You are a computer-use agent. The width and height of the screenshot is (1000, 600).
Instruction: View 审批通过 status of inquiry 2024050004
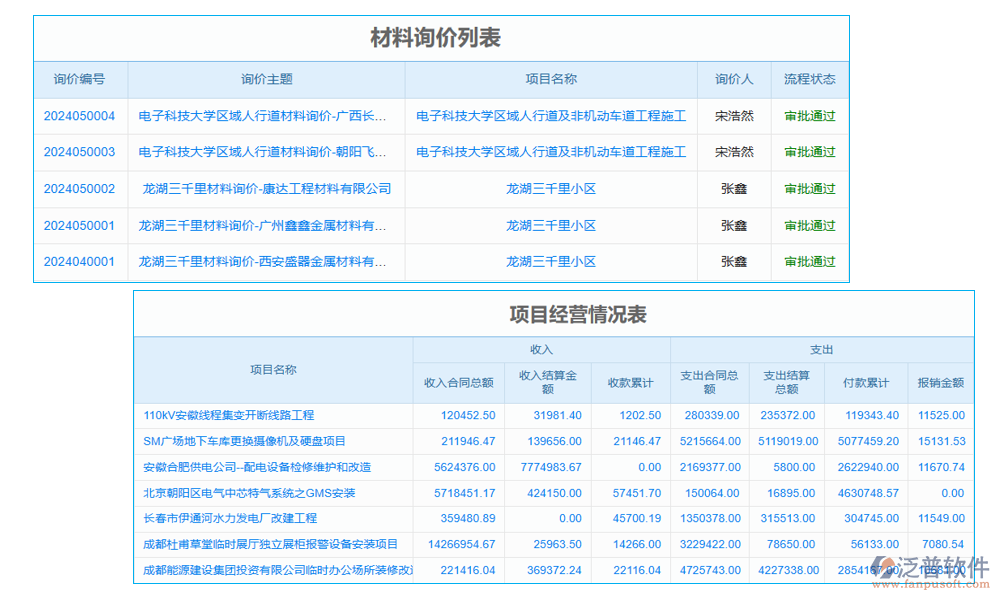[810, 115]
